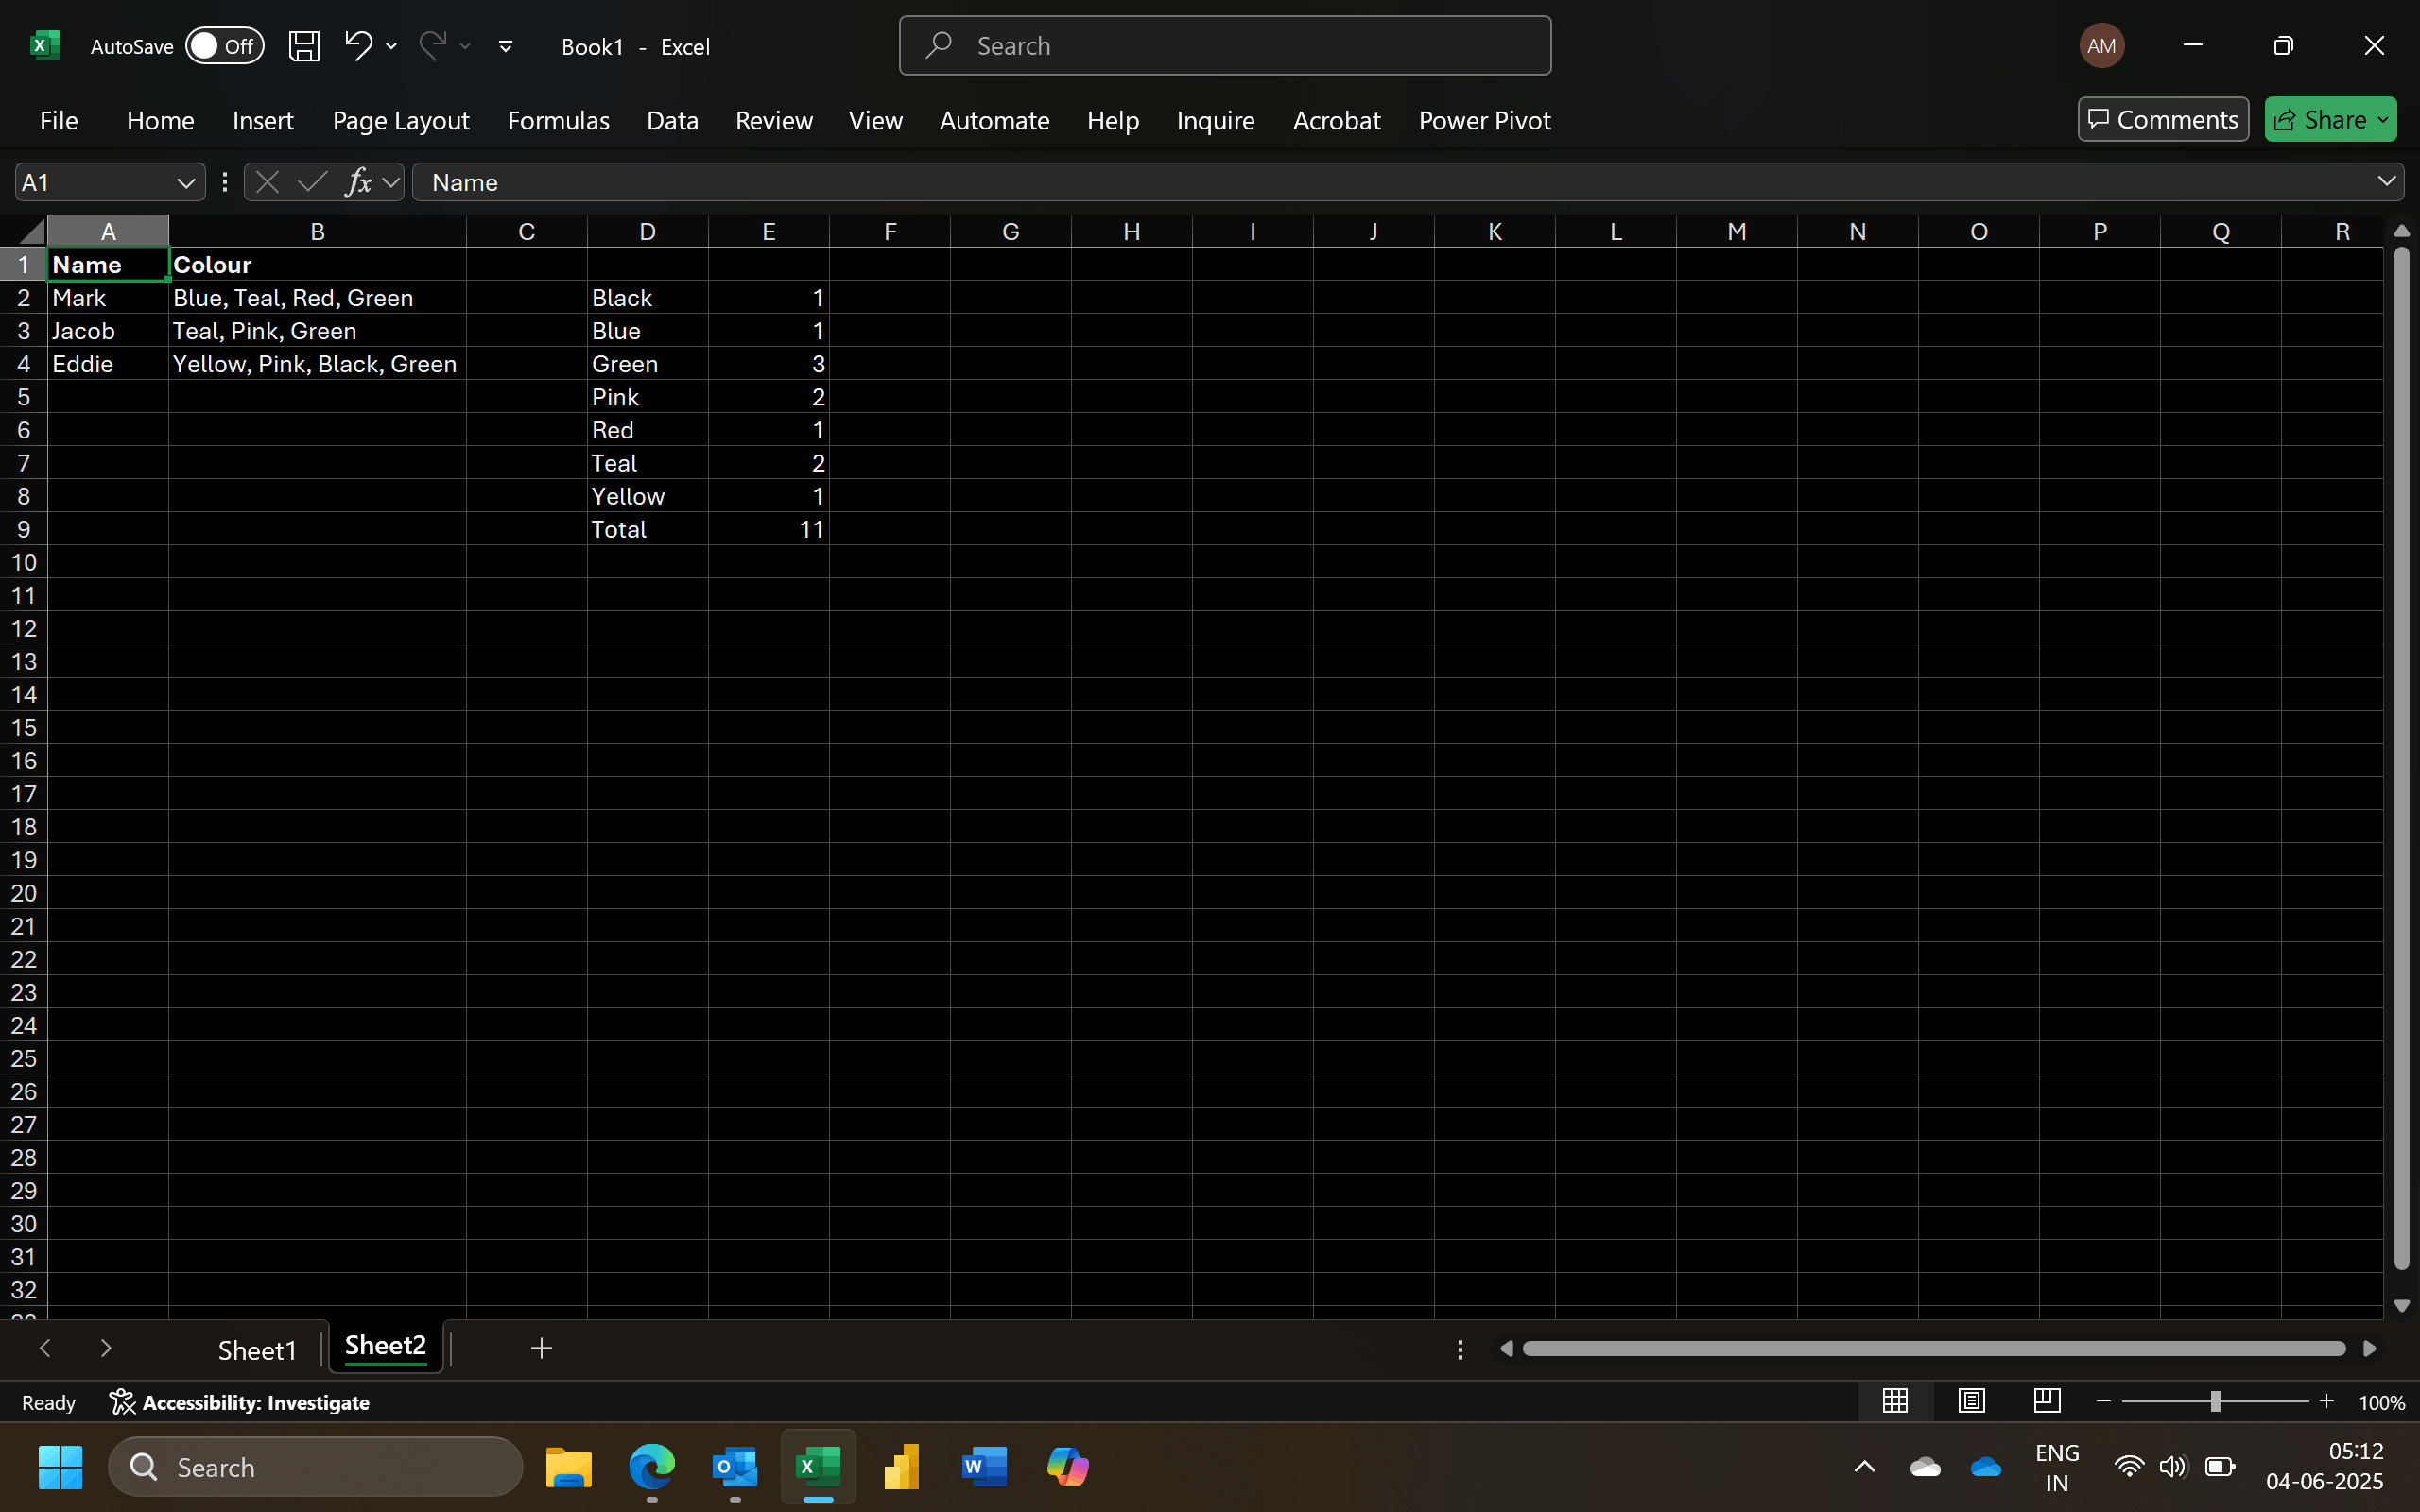
Task: Click the vertical scroll down arrow
Action: [2401, 1306]
